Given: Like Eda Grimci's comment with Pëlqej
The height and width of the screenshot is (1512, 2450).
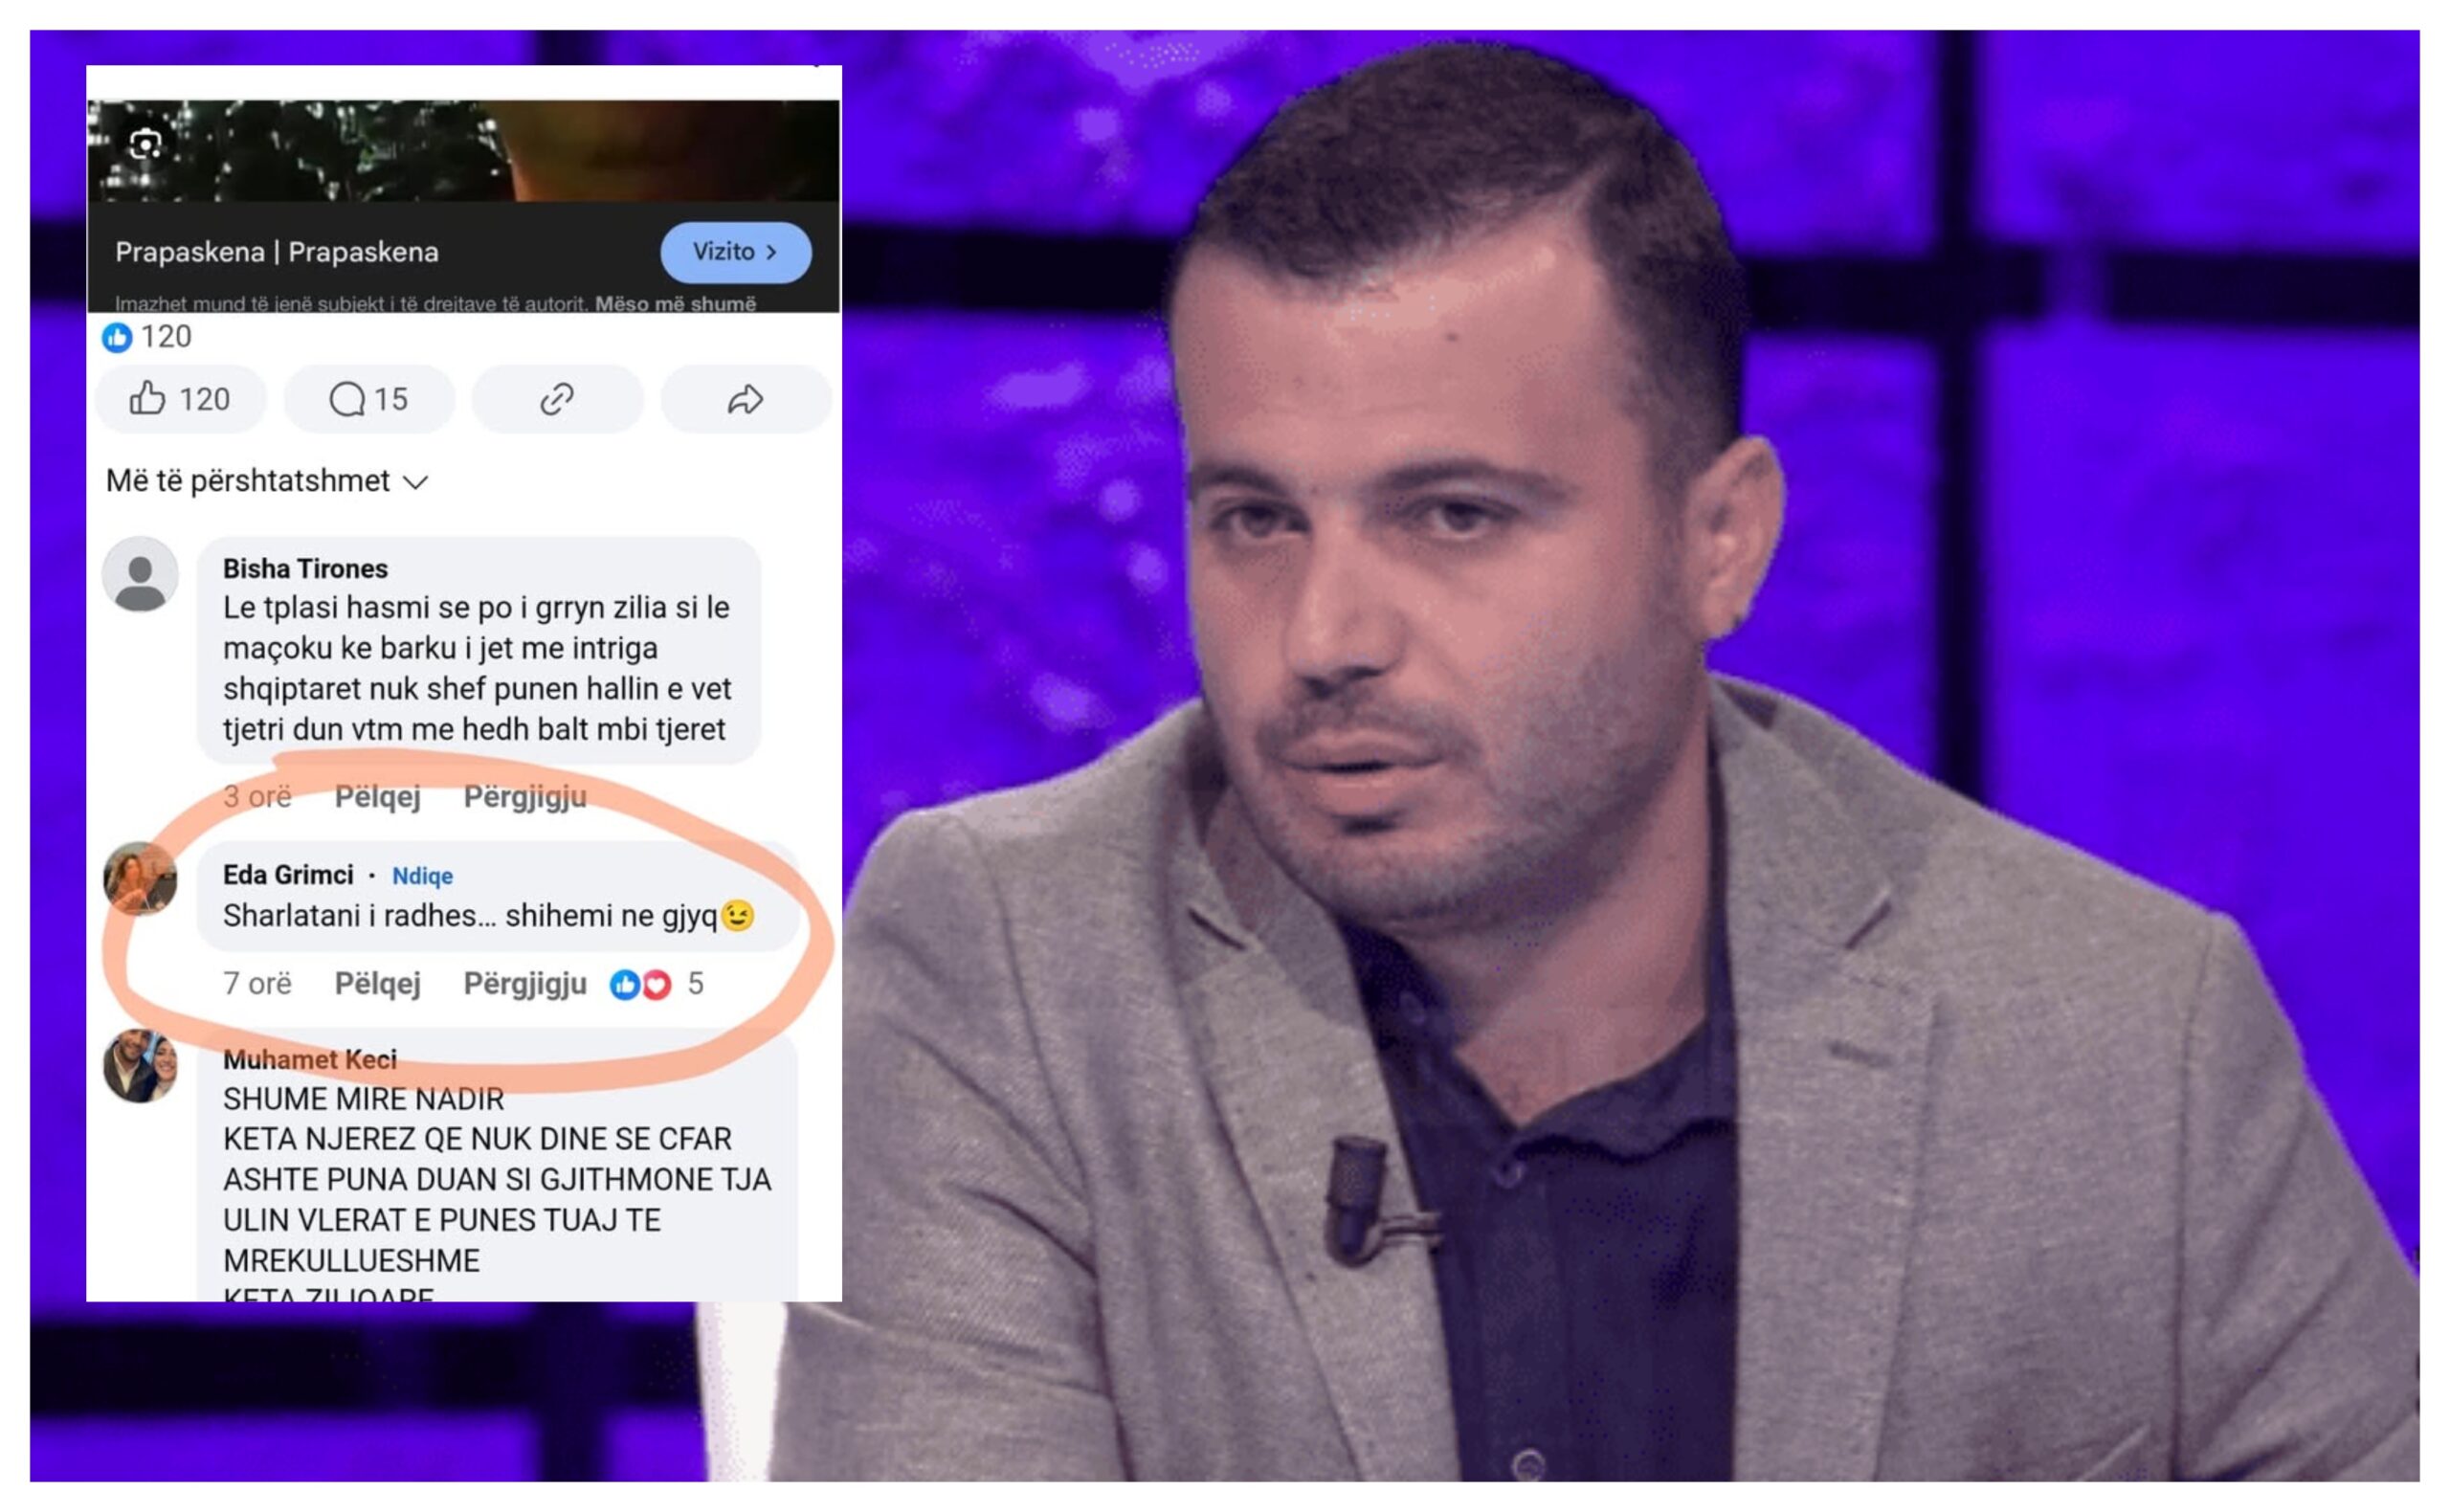Looking at the screenshot, I should click(377, 984).
